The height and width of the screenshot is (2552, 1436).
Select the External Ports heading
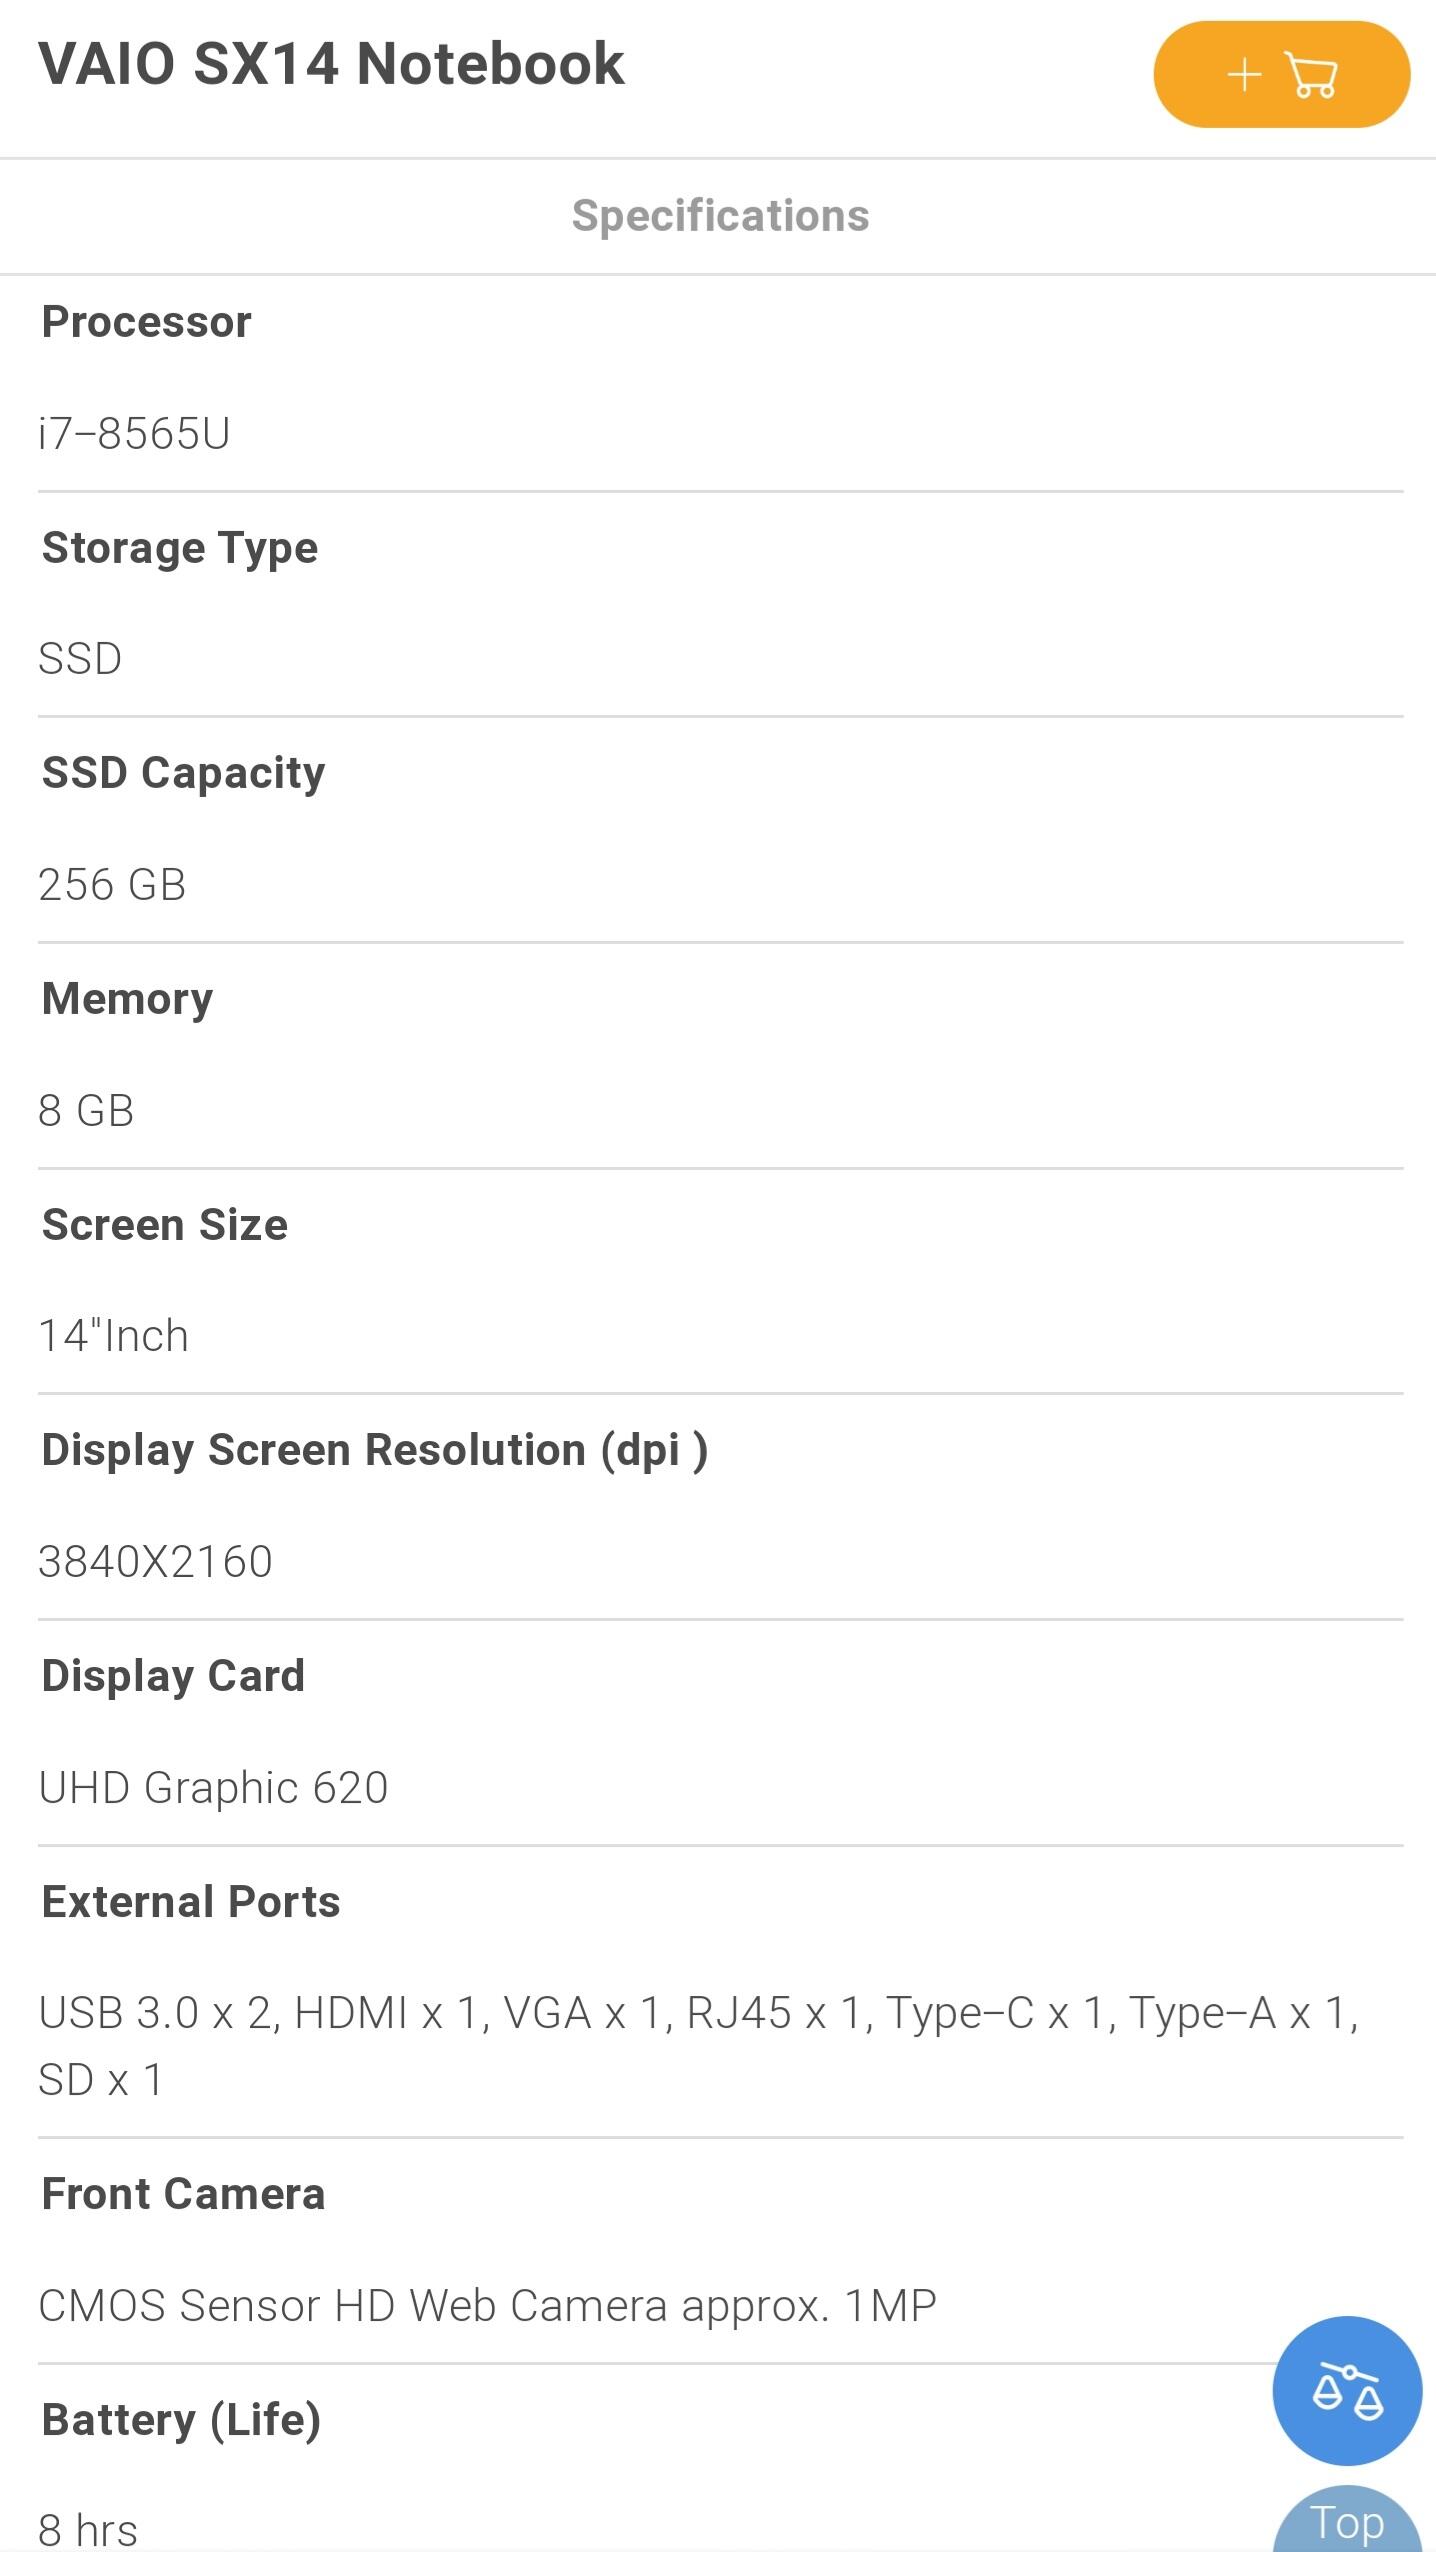point(191,1902)
